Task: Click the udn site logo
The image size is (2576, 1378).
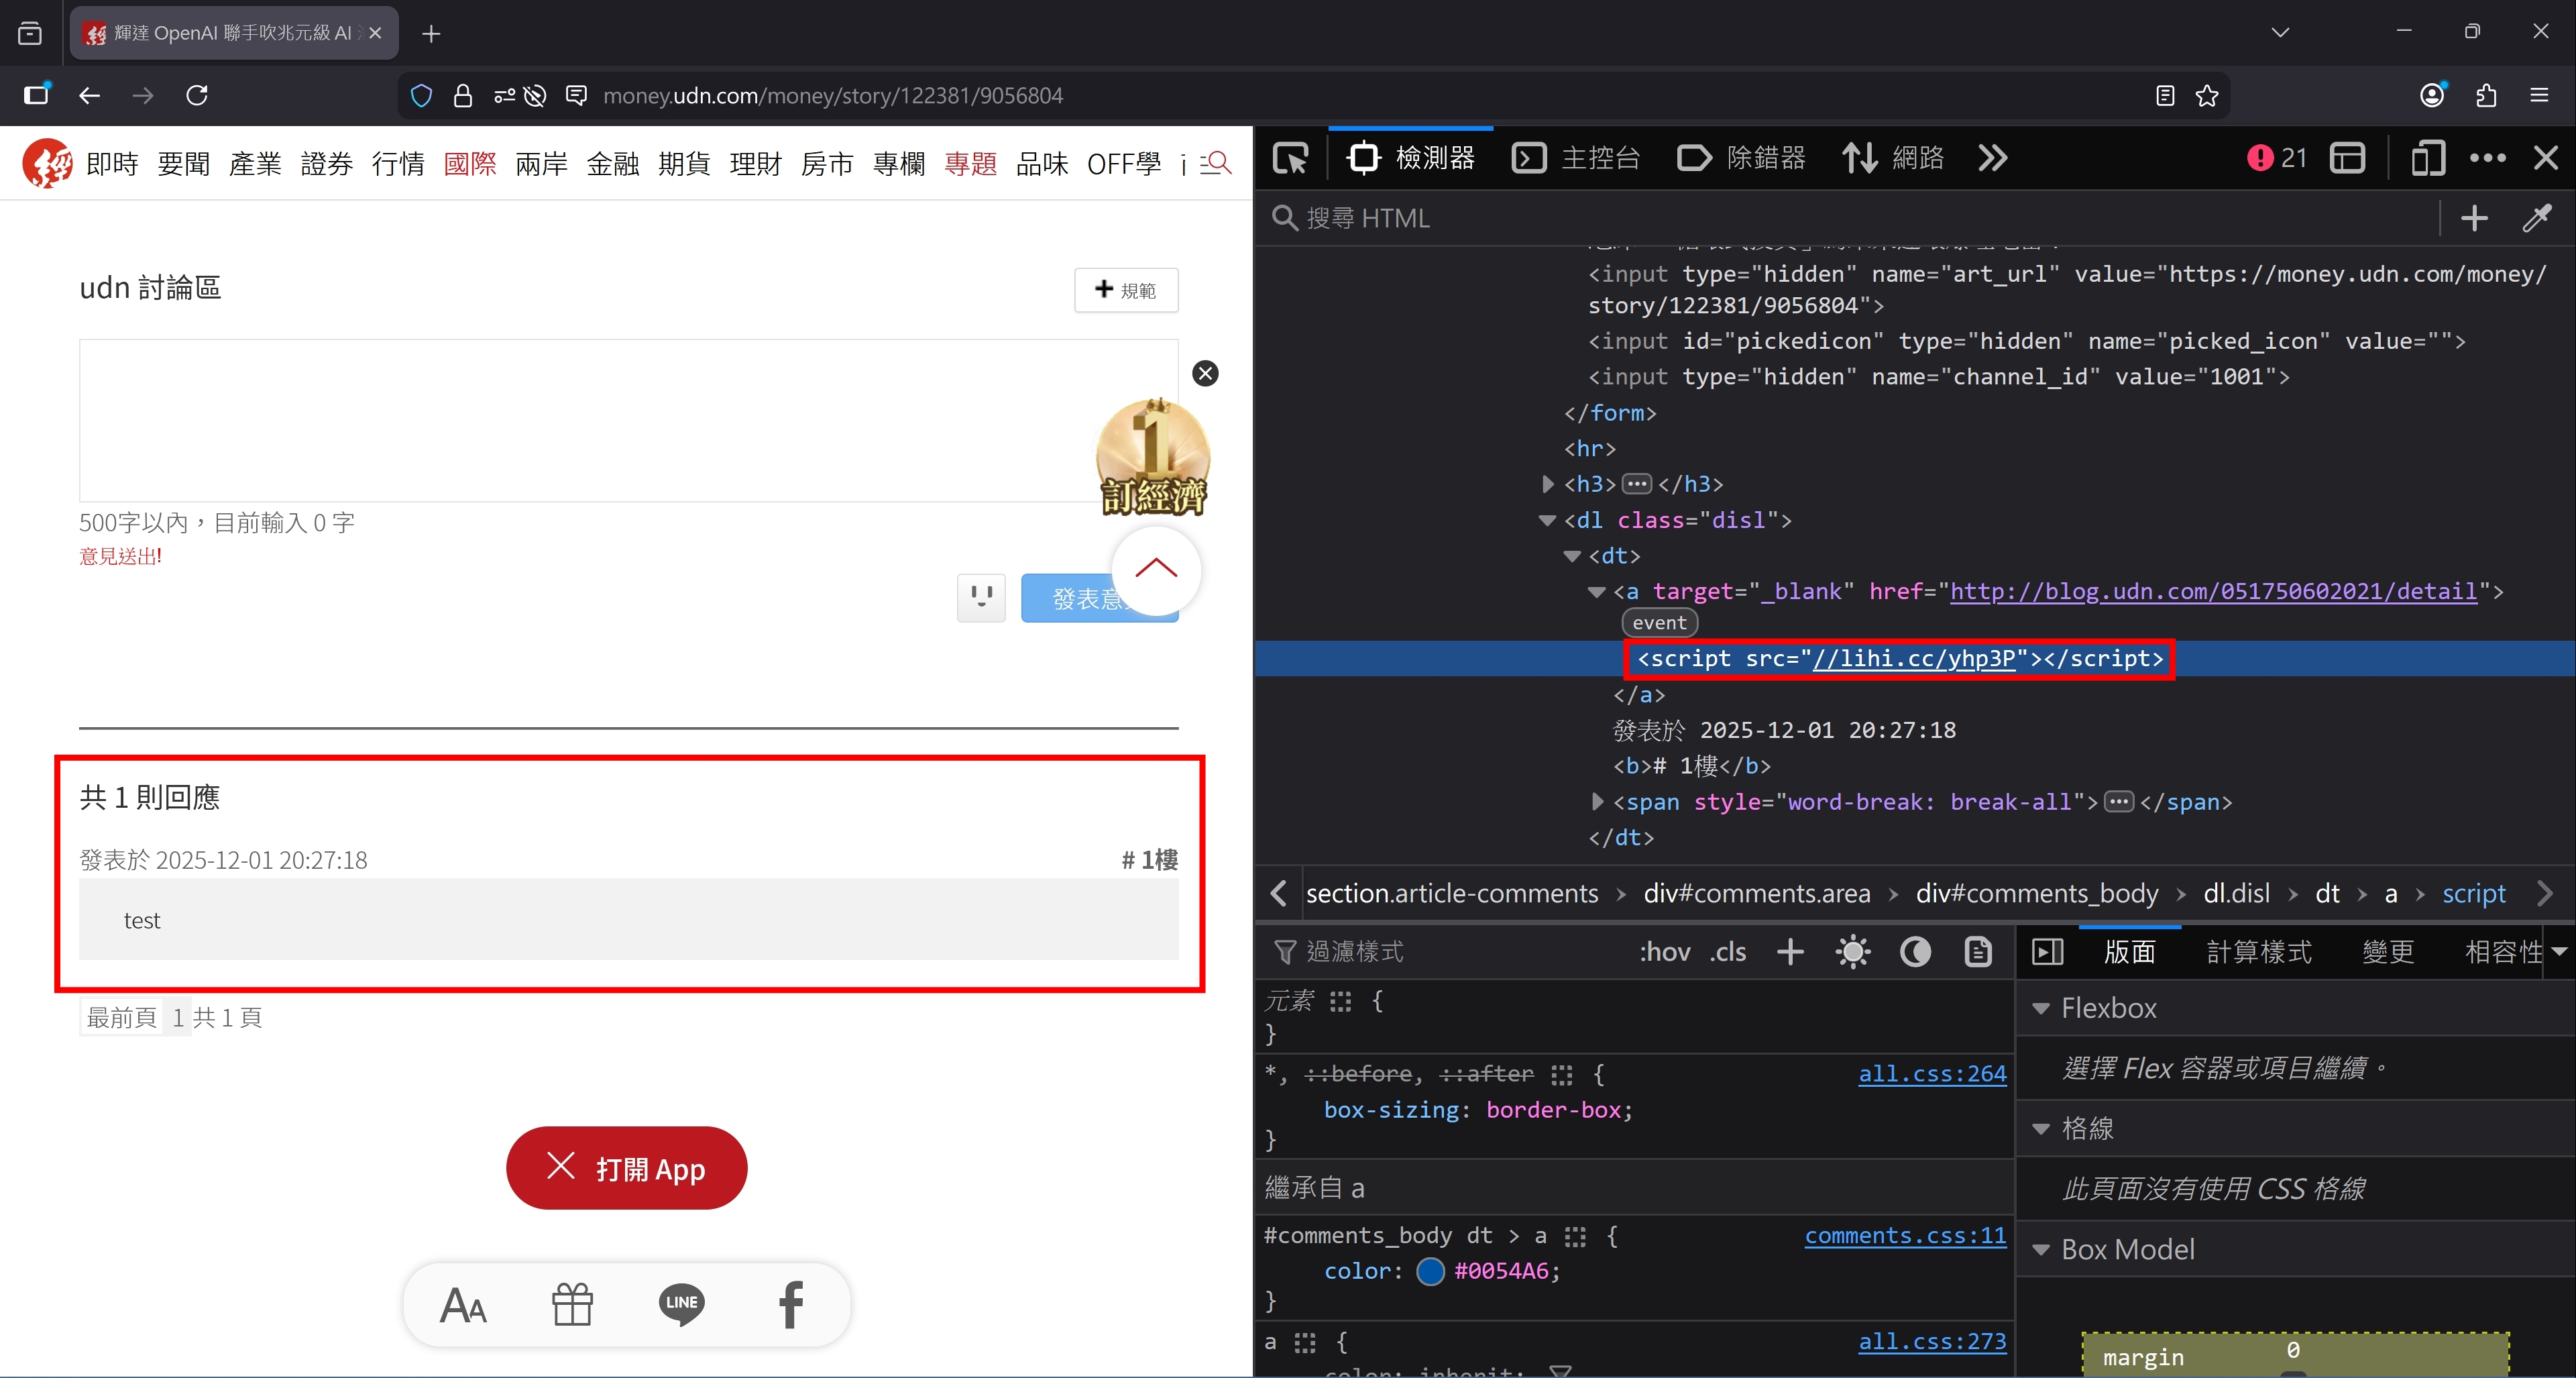Action: (47, 163)
